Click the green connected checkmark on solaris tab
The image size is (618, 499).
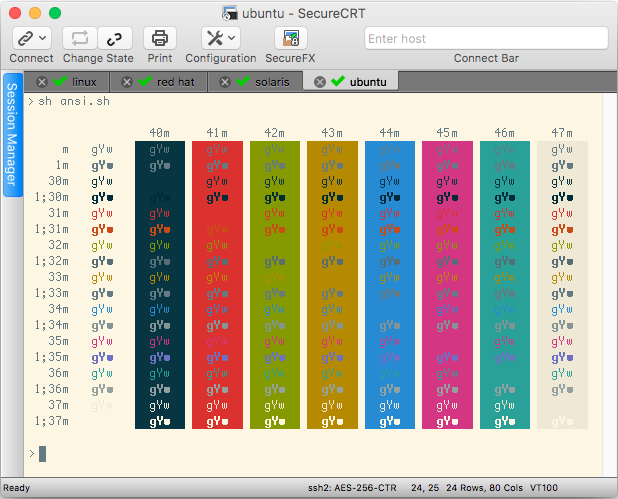pos(242,81)
